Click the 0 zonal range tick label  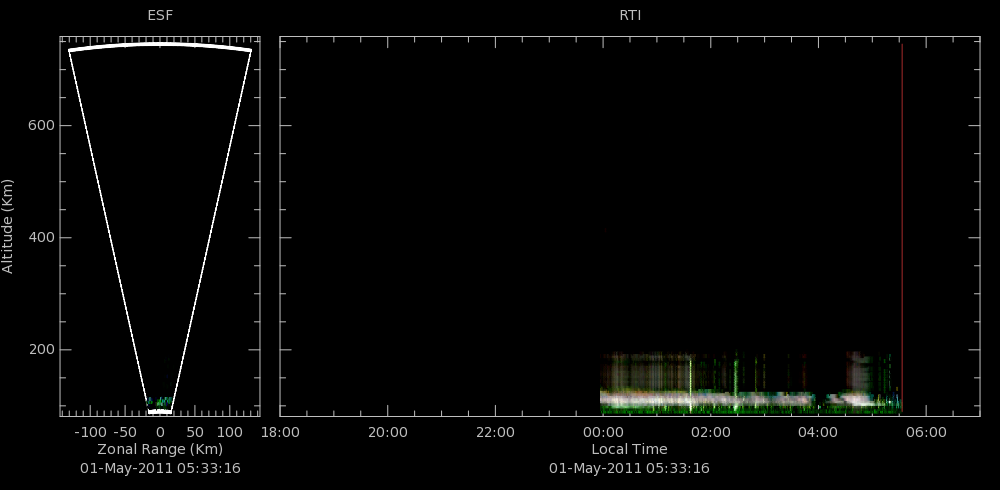point(160,433)
